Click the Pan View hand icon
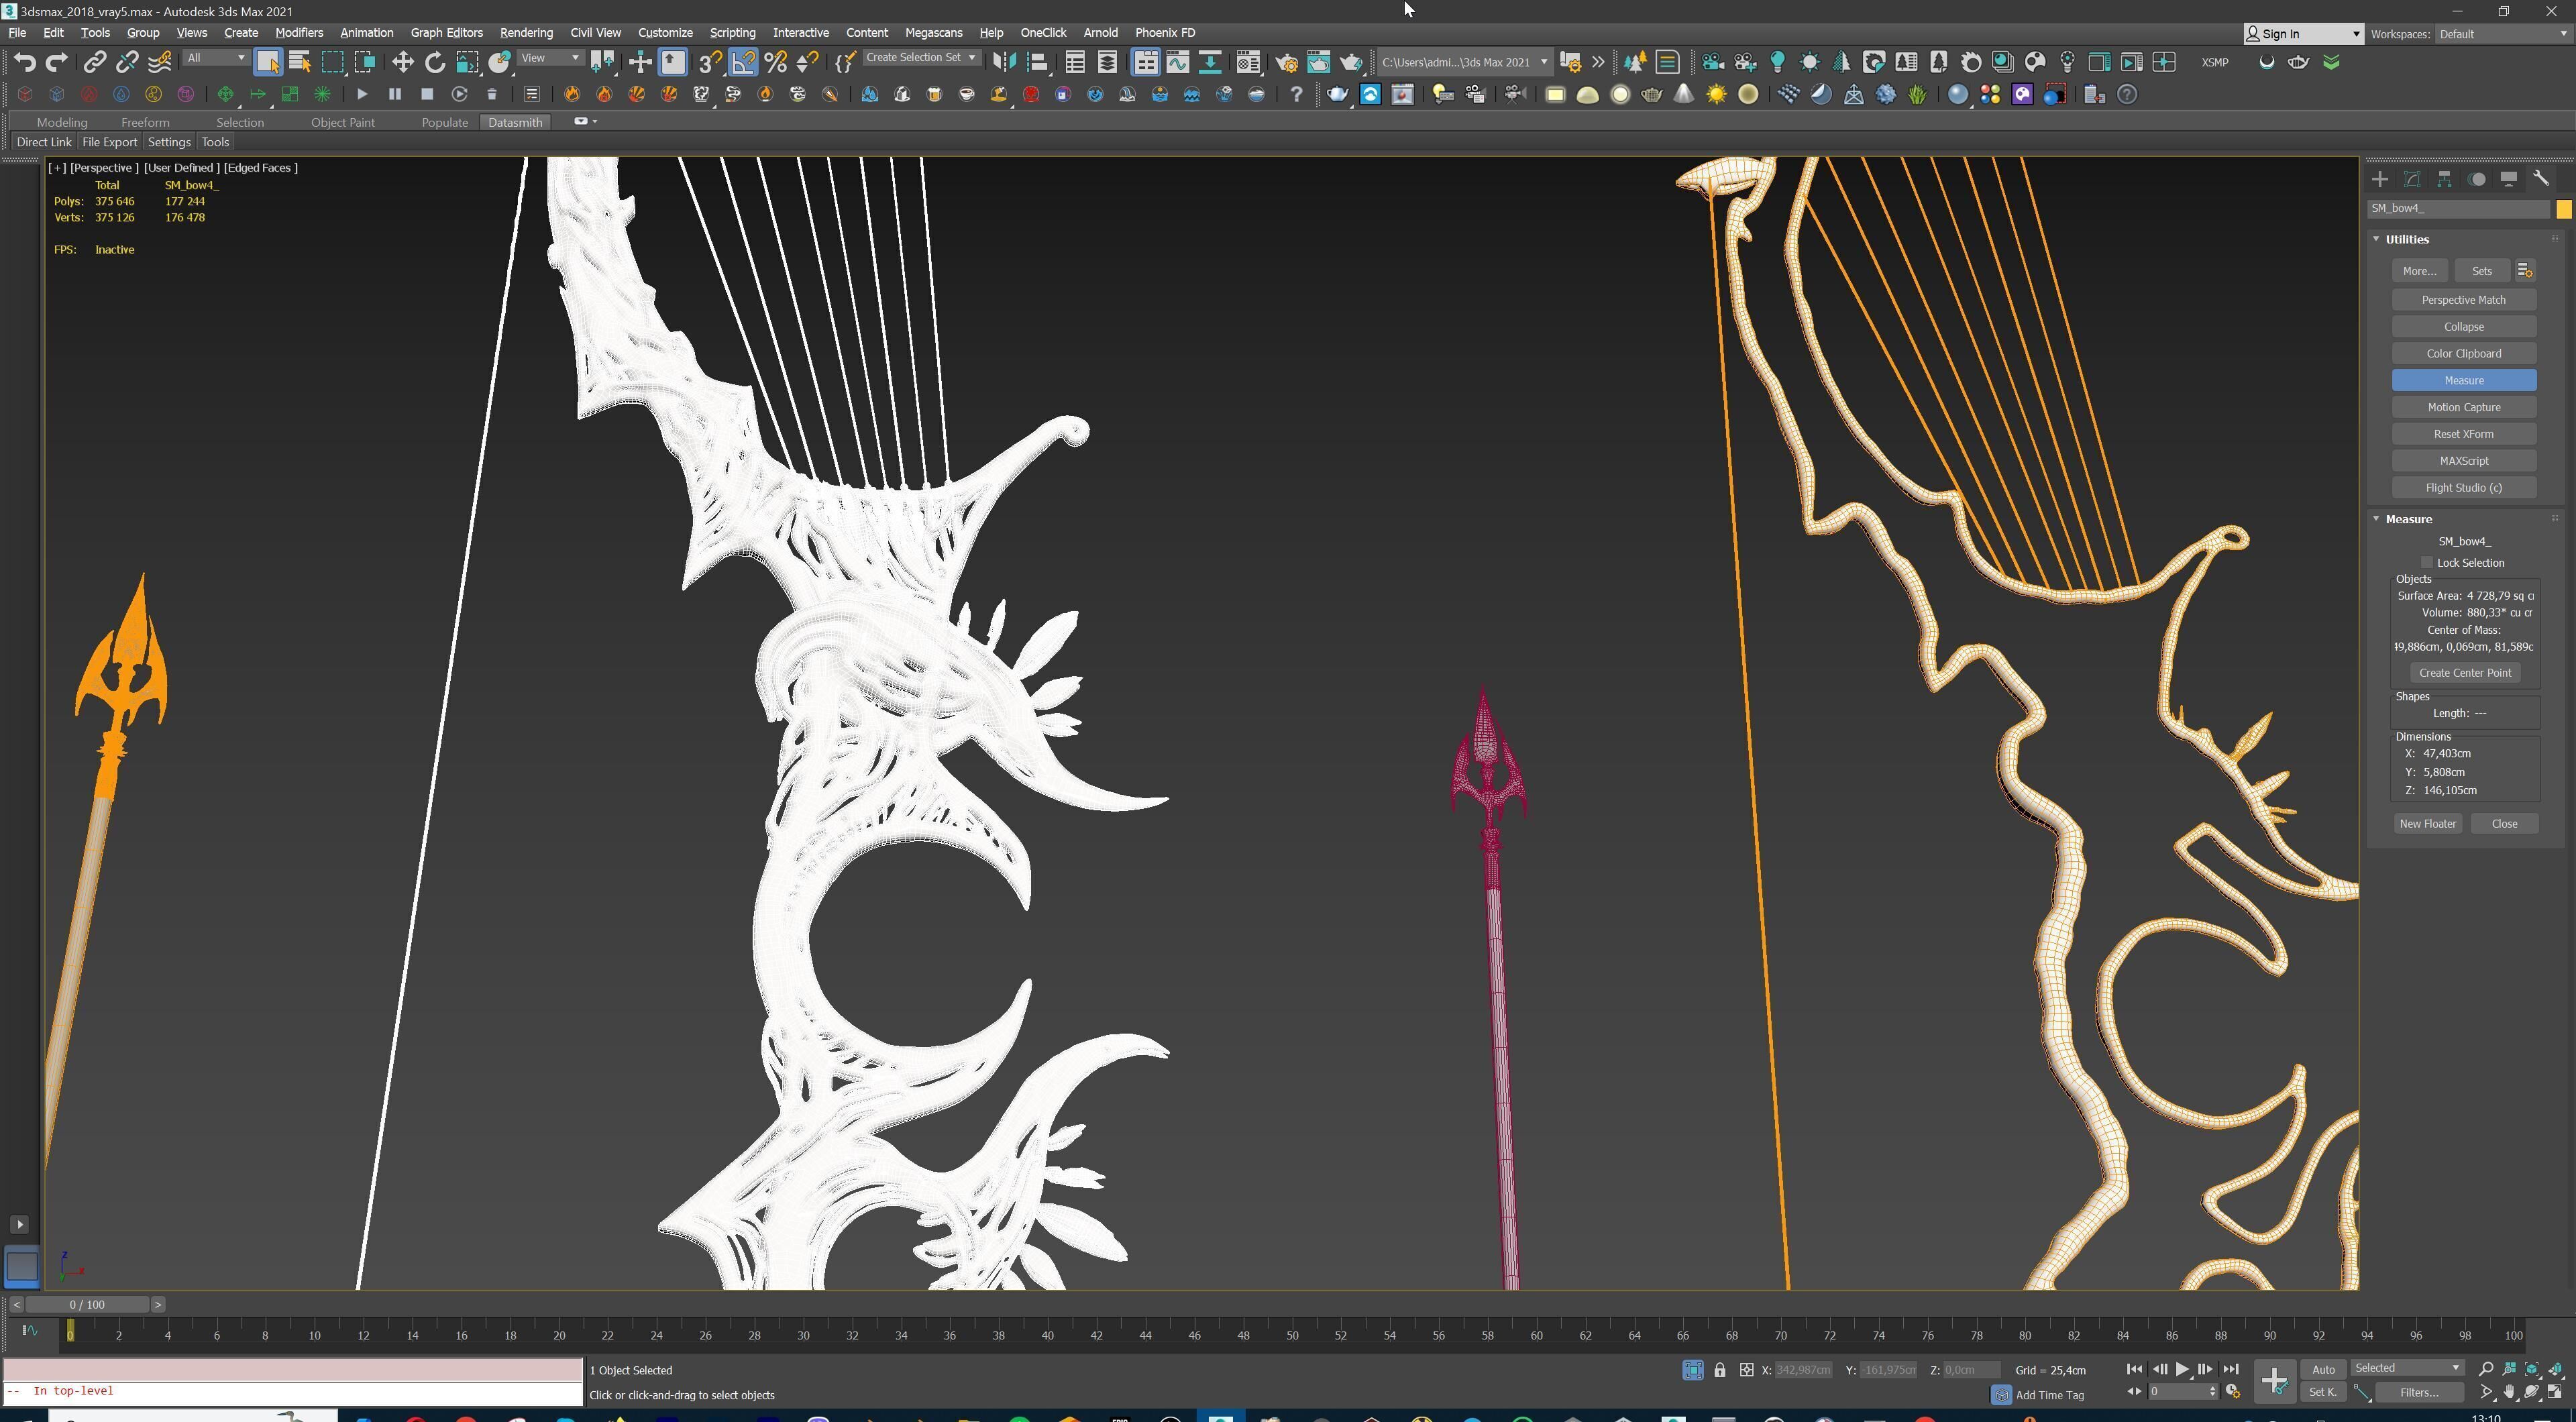This screenshot has width=2576, height=1422. [2509, 1392]
